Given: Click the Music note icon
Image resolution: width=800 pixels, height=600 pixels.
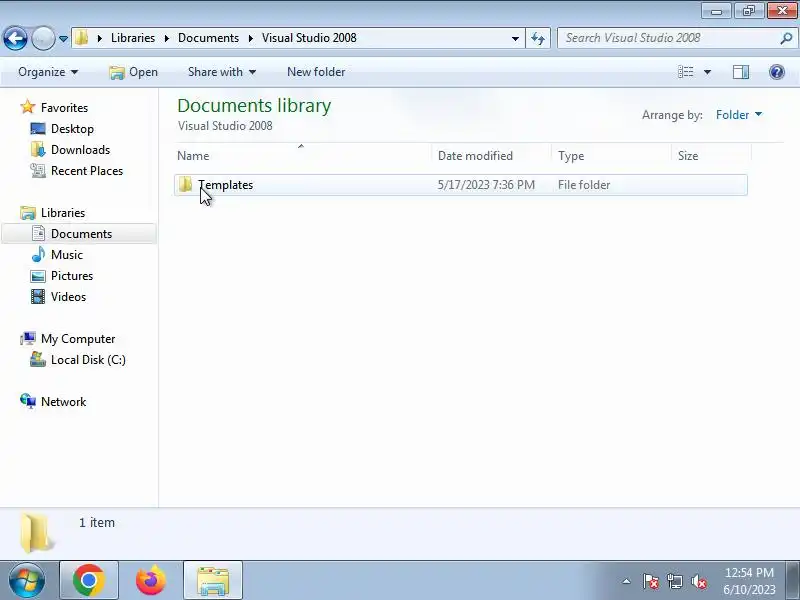Looking at the screenshot, I should point(38,254).
